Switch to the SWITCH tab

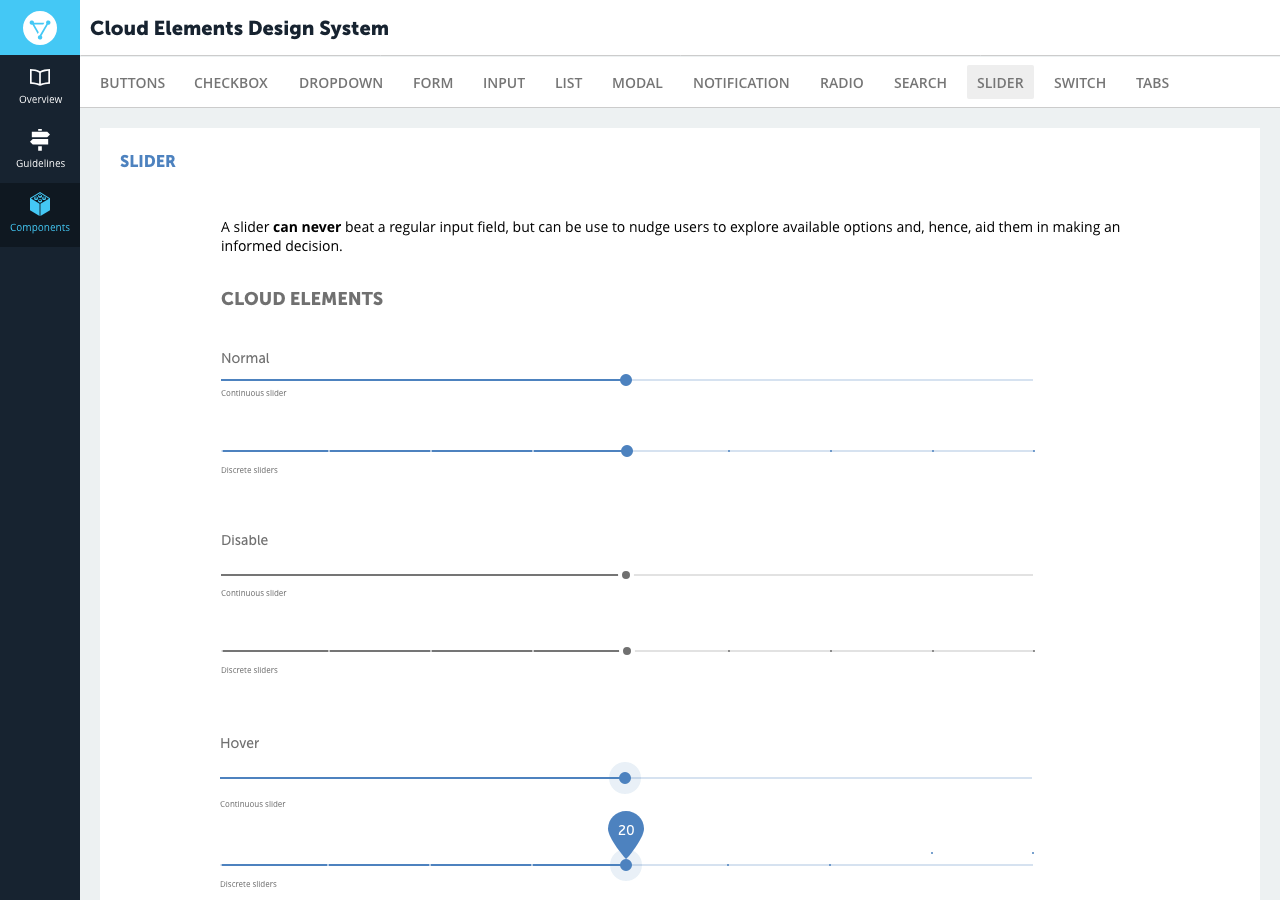pos(1080,83)
